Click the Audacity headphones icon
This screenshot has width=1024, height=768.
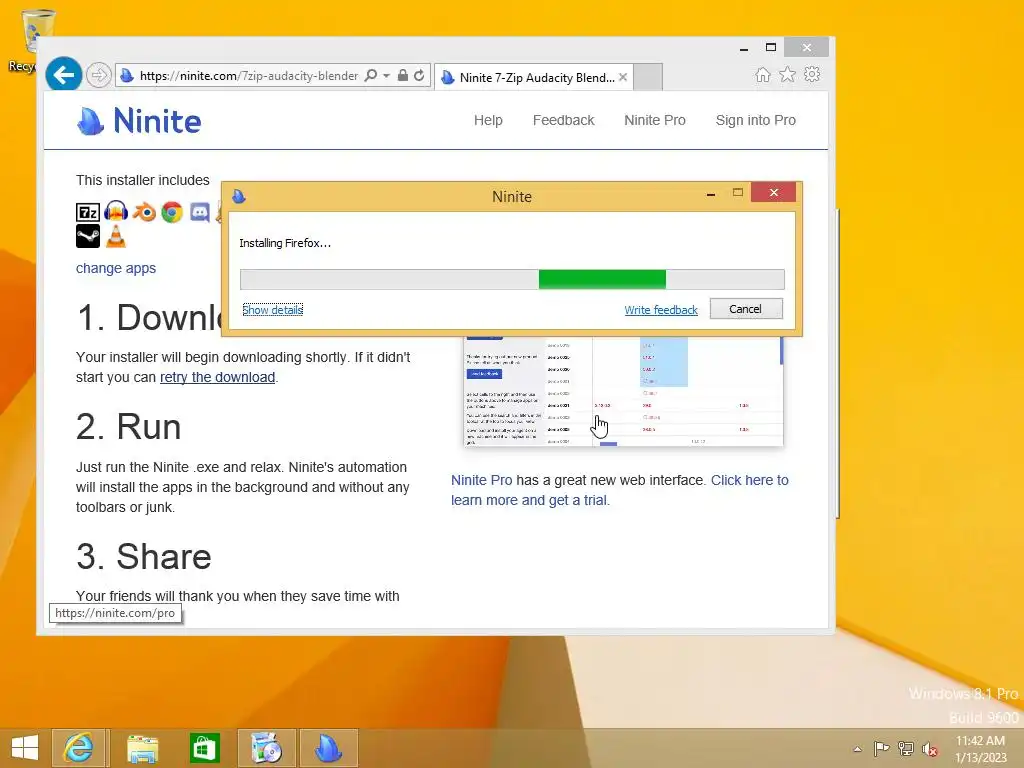116,211
